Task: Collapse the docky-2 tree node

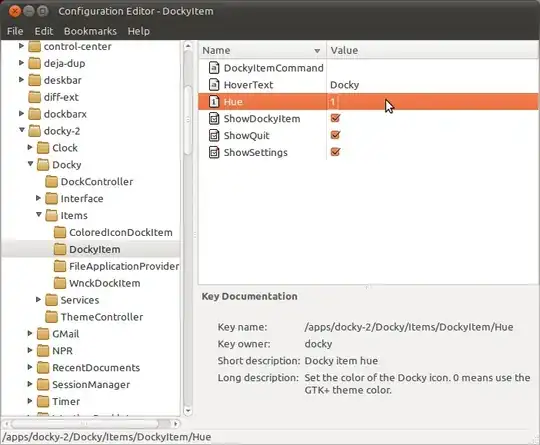Action: point(22,130)
